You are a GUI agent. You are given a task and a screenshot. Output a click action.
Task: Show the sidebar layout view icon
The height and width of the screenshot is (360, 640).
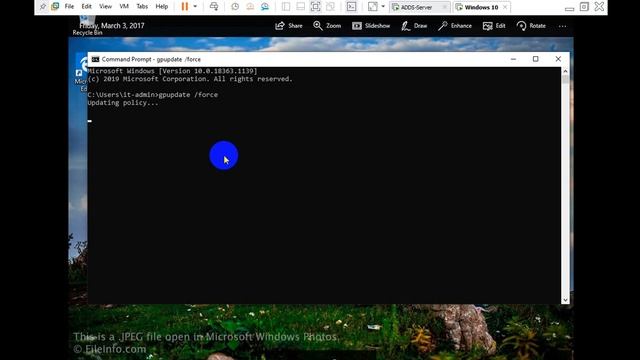[x=286, y=7]
